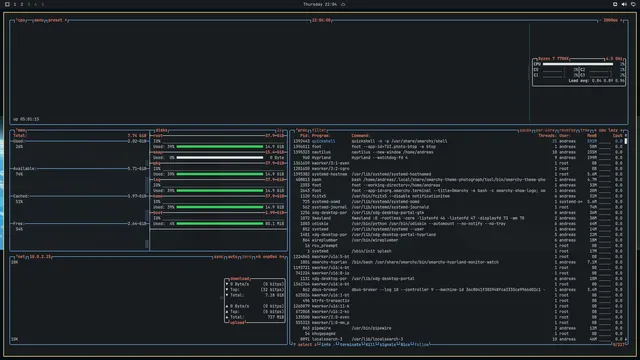Increase update interval with the plus after 2000ms

click(x=621, y=20)
